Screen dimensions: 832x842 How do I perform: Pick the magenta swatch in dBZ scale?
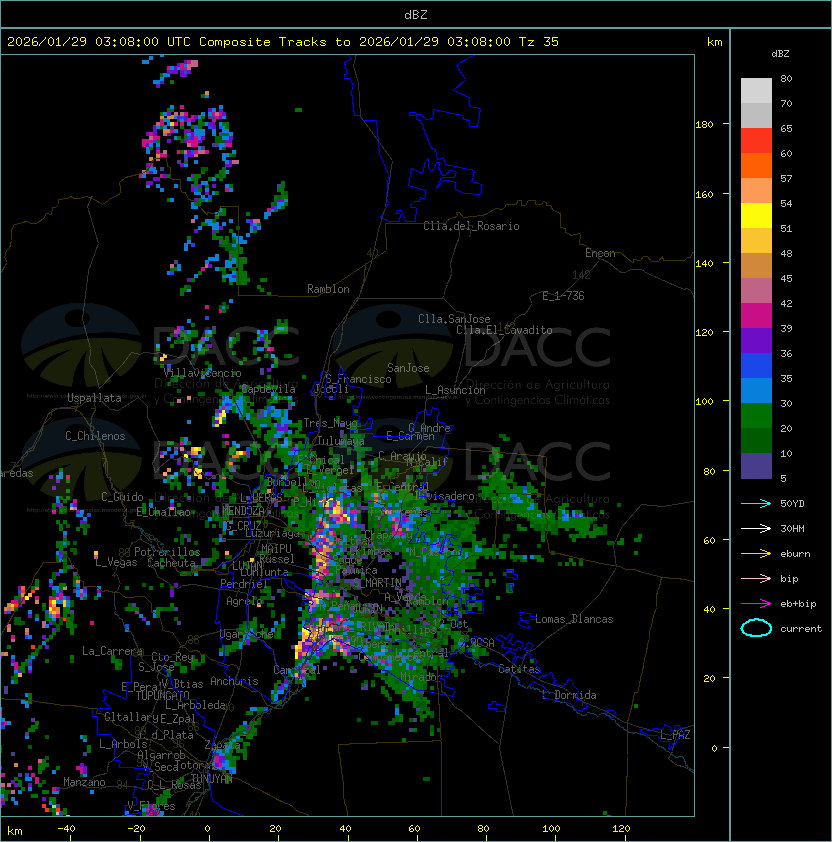(756, 316)
